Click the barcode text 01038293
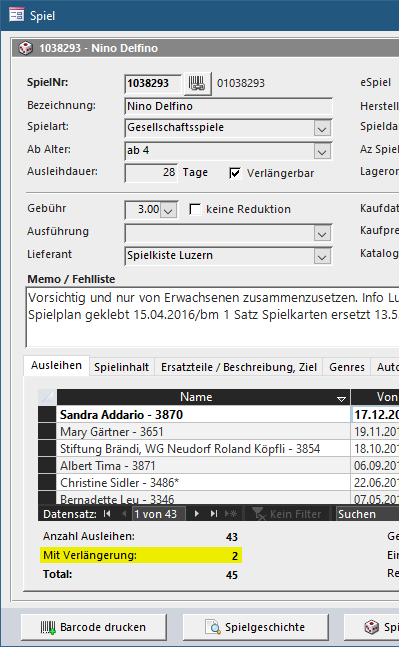Viewport: 399px width, 647px height. (241, 83)
